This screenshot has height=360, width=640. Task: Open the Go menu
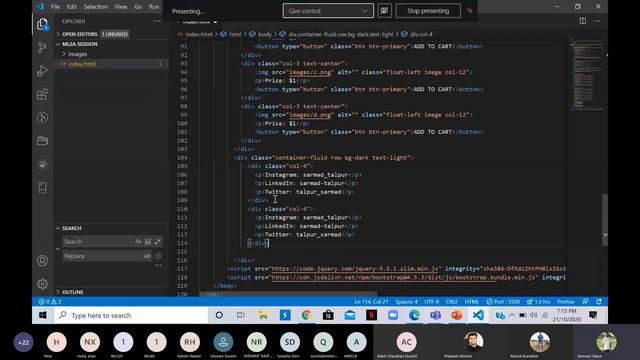[x=138, y=7]
